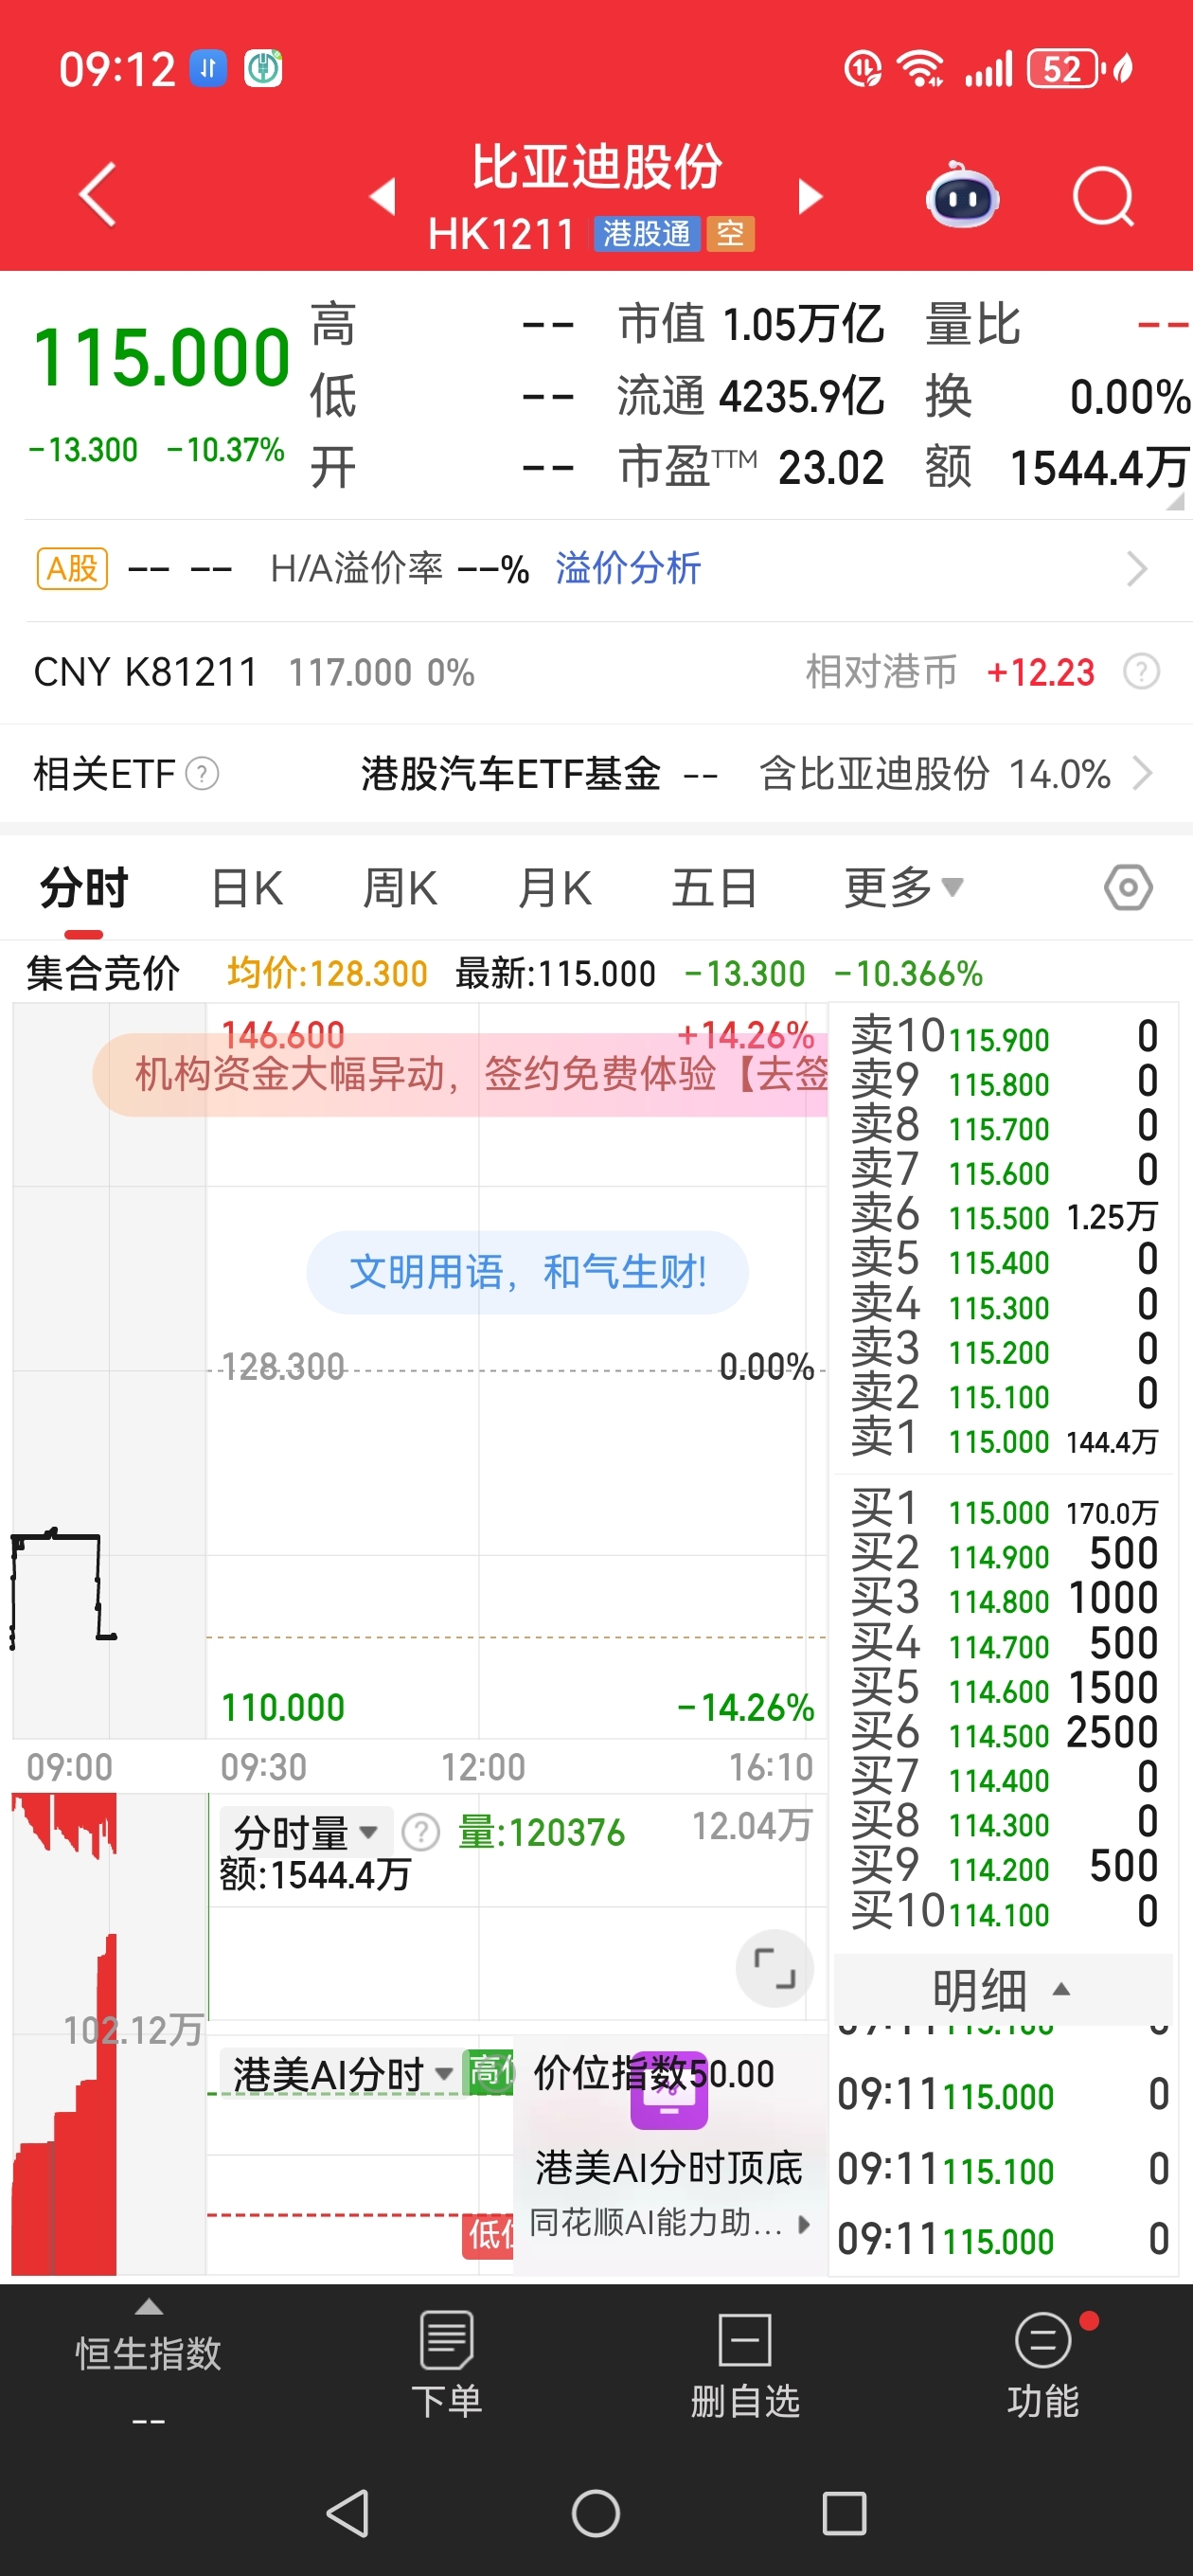Tap Android home button

coord(596,2513)
